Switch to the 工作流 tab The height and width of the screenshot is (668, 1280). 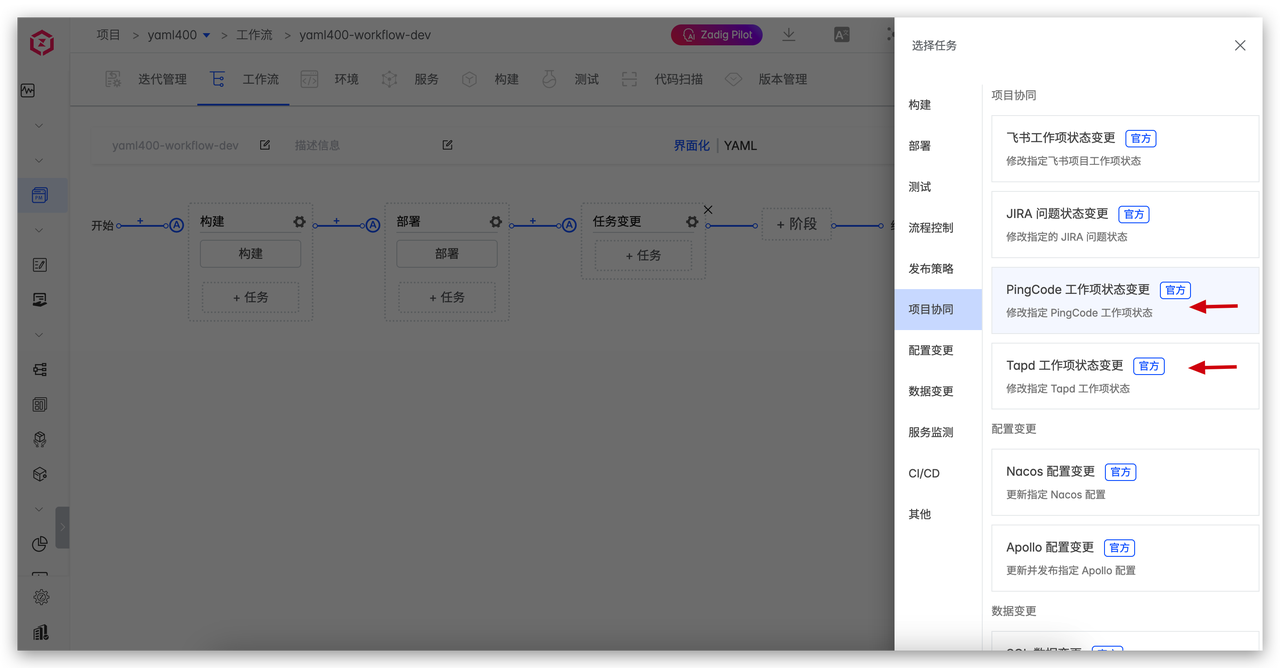coord(244,79)
